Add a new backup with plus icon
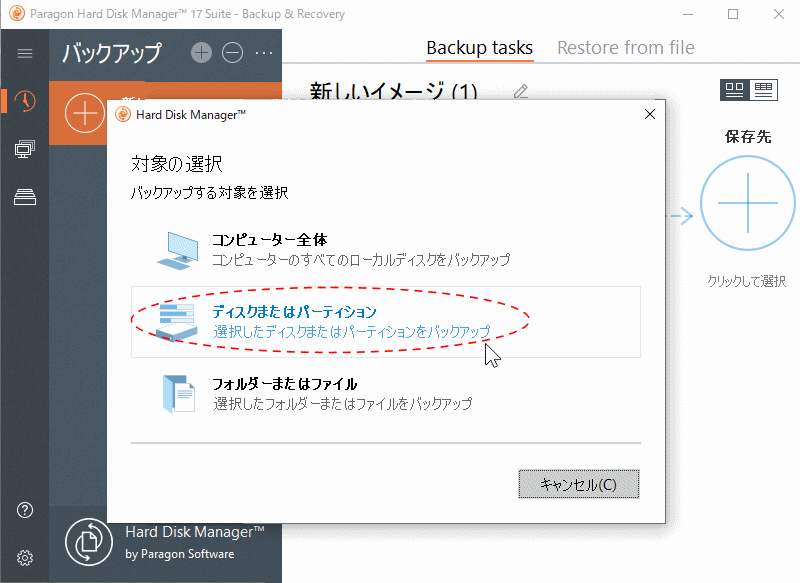This screenshot has width=800, height=583. [x=201, y=53]
